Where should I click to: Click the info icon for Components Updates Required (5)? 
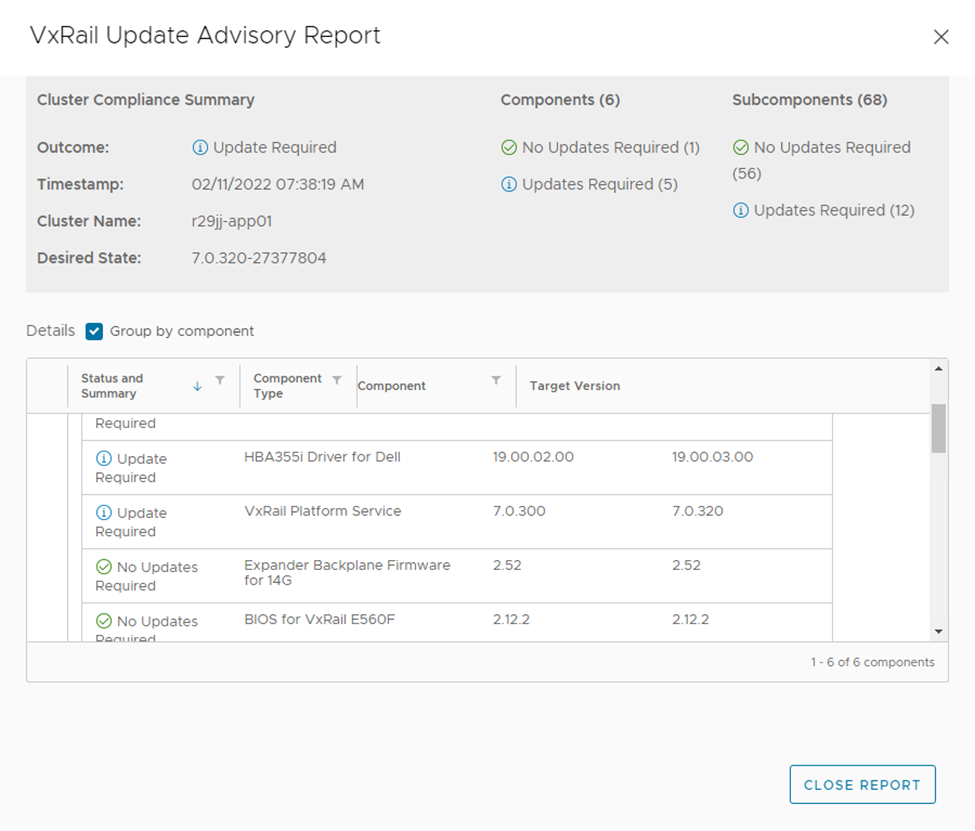509,184
